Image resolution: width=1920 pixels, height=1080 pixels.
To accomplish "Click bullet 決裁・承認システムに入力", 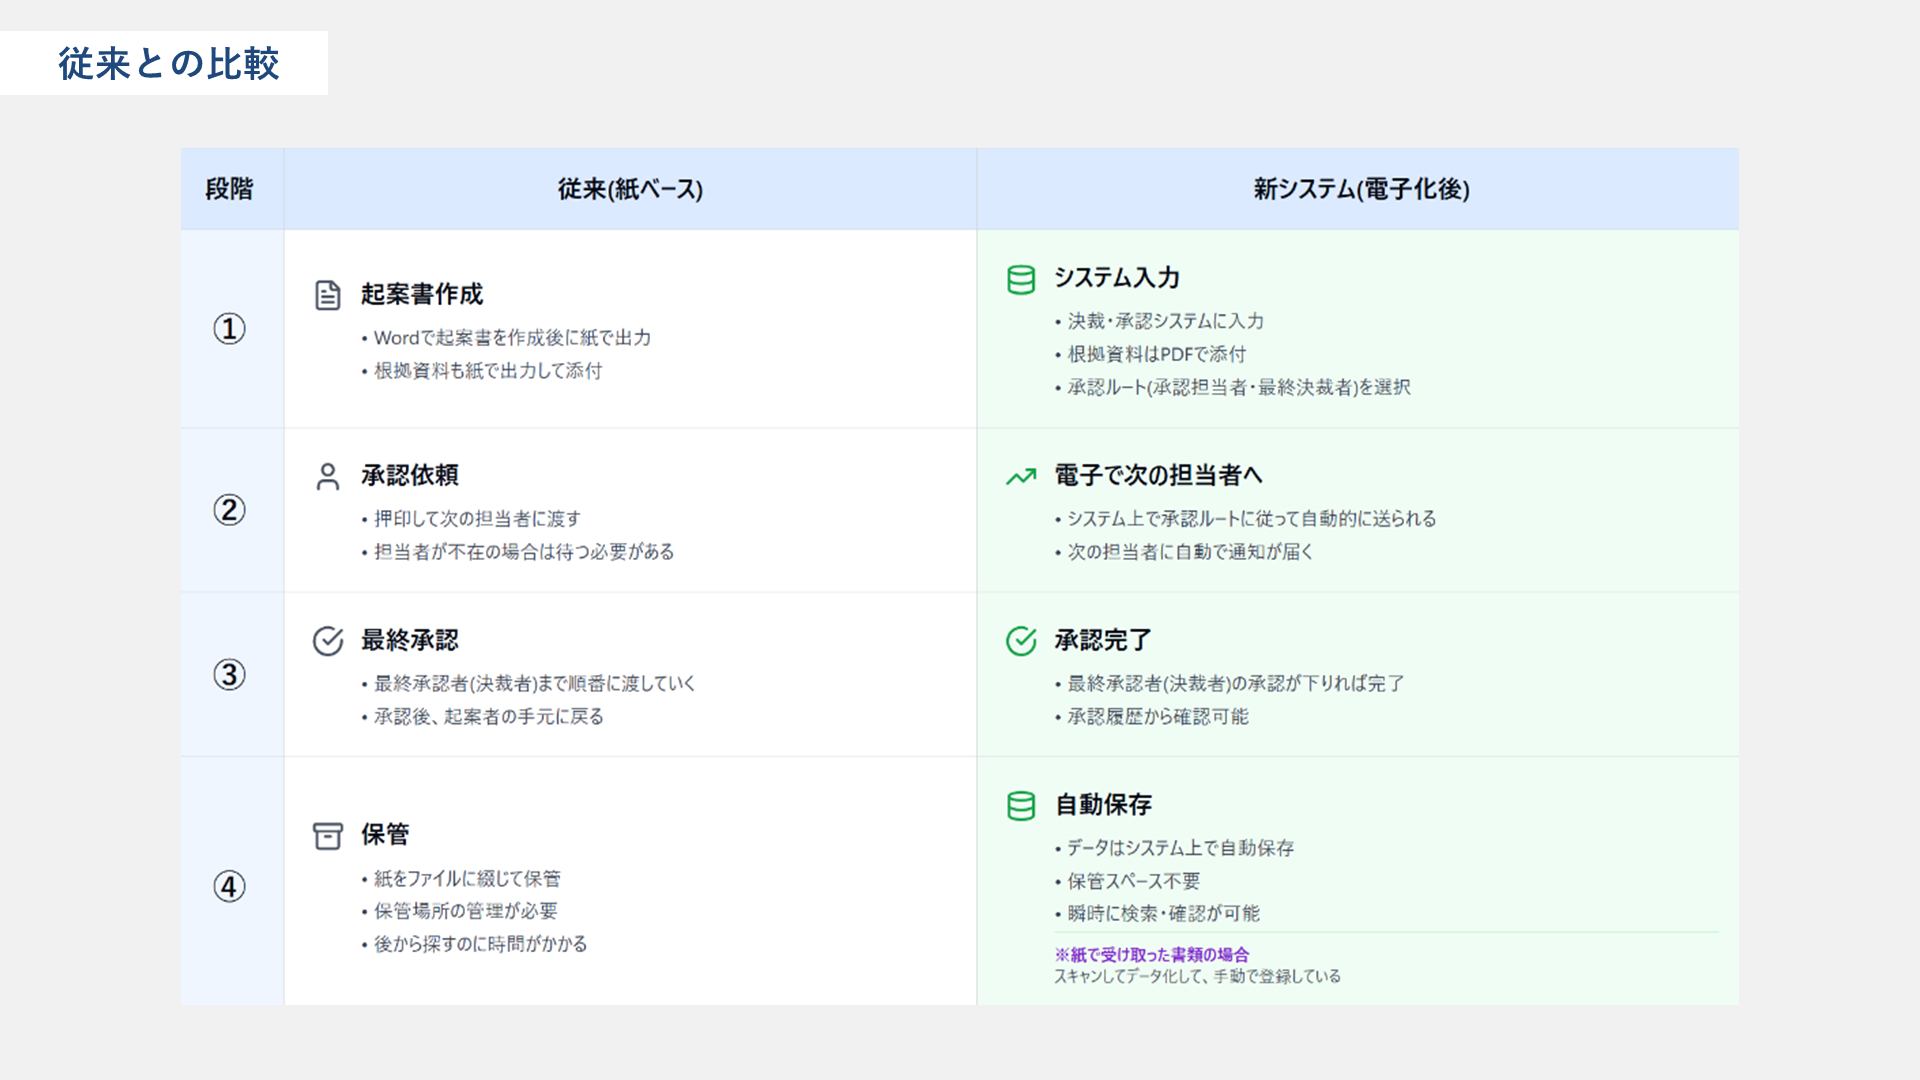I will [1160, 321].
